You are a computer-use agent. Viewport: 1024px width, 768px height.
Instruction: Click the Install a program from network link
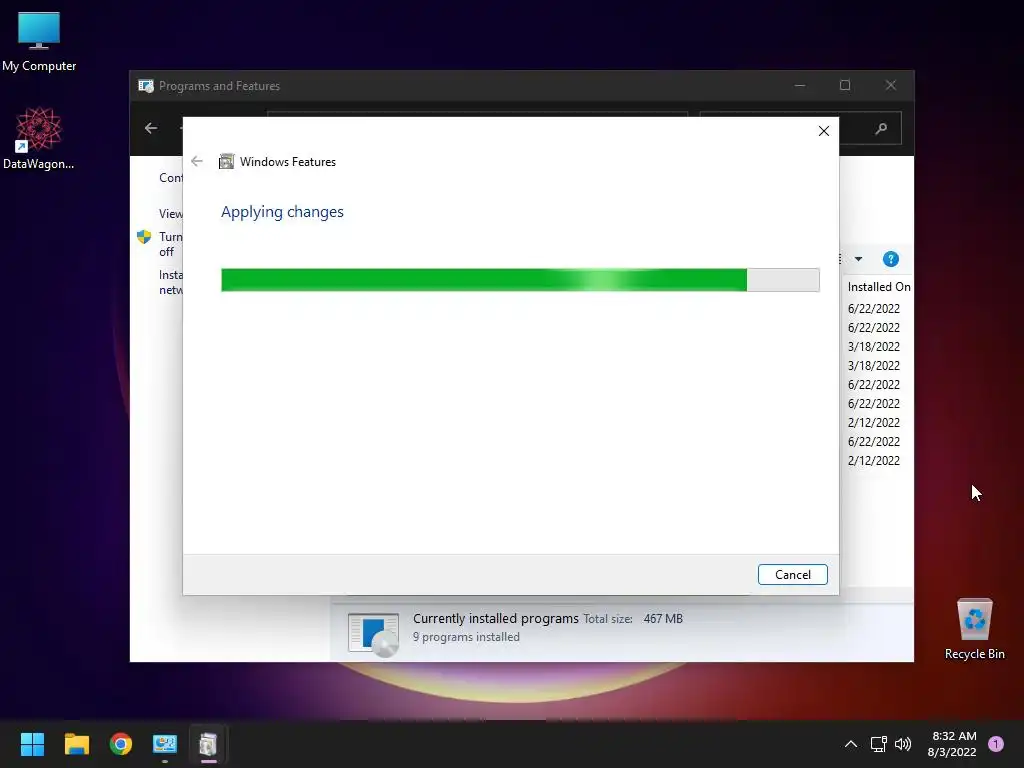pos(171,282)
